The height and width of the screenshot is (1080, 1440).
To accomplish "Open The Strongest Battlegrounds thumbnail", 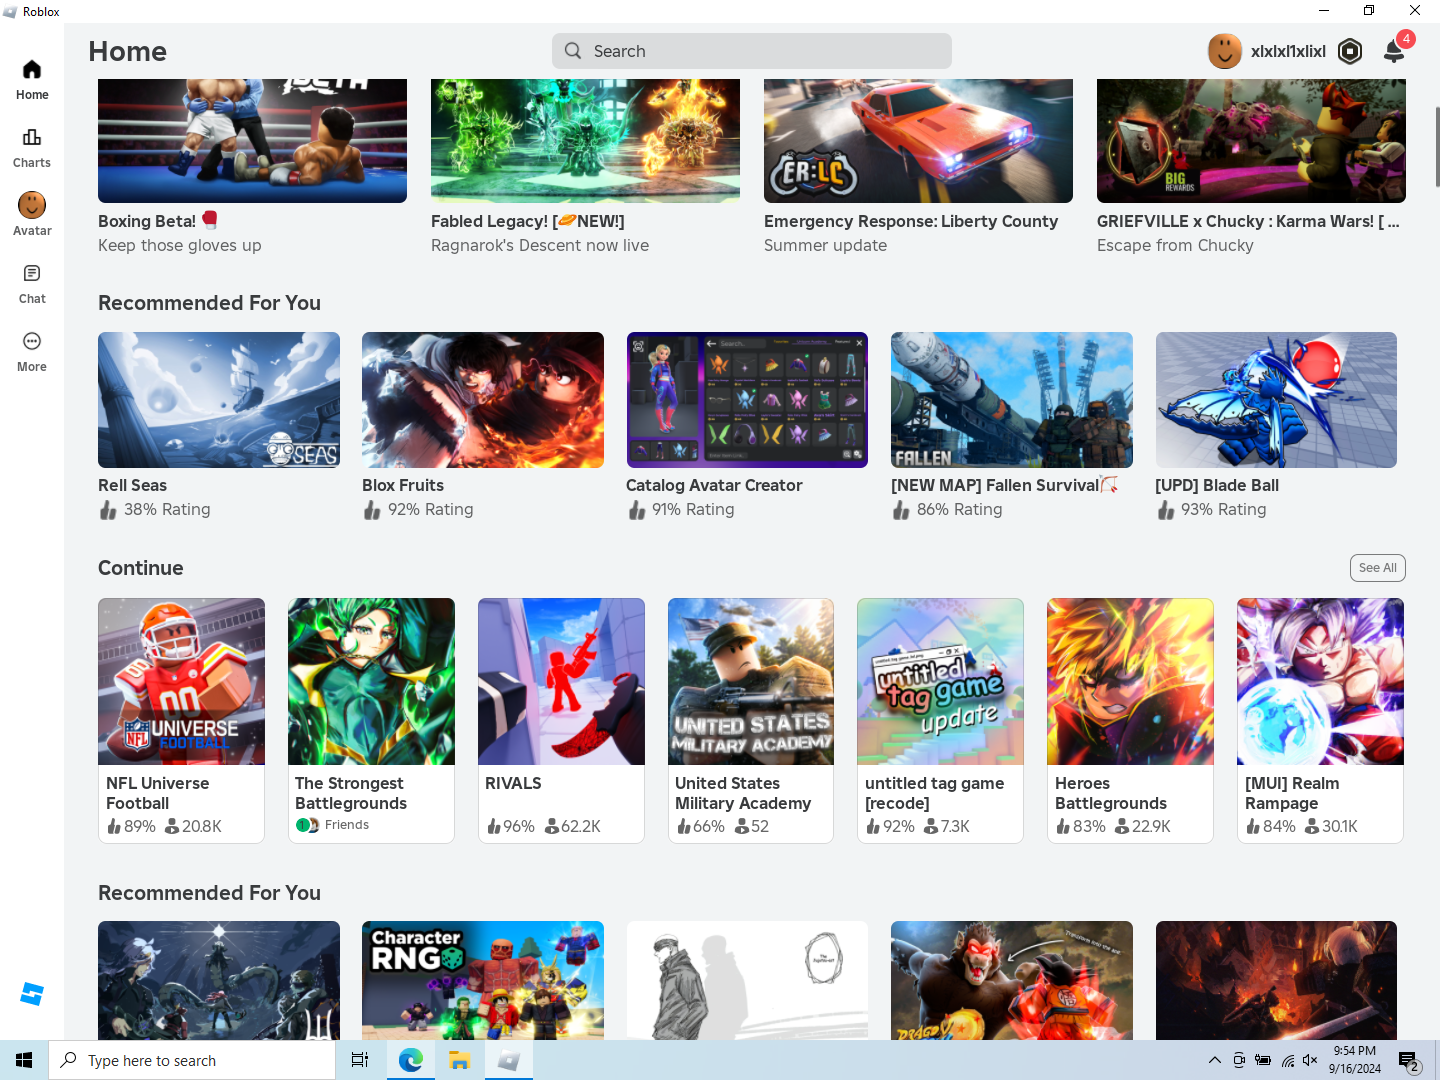I will pos(371,681).
